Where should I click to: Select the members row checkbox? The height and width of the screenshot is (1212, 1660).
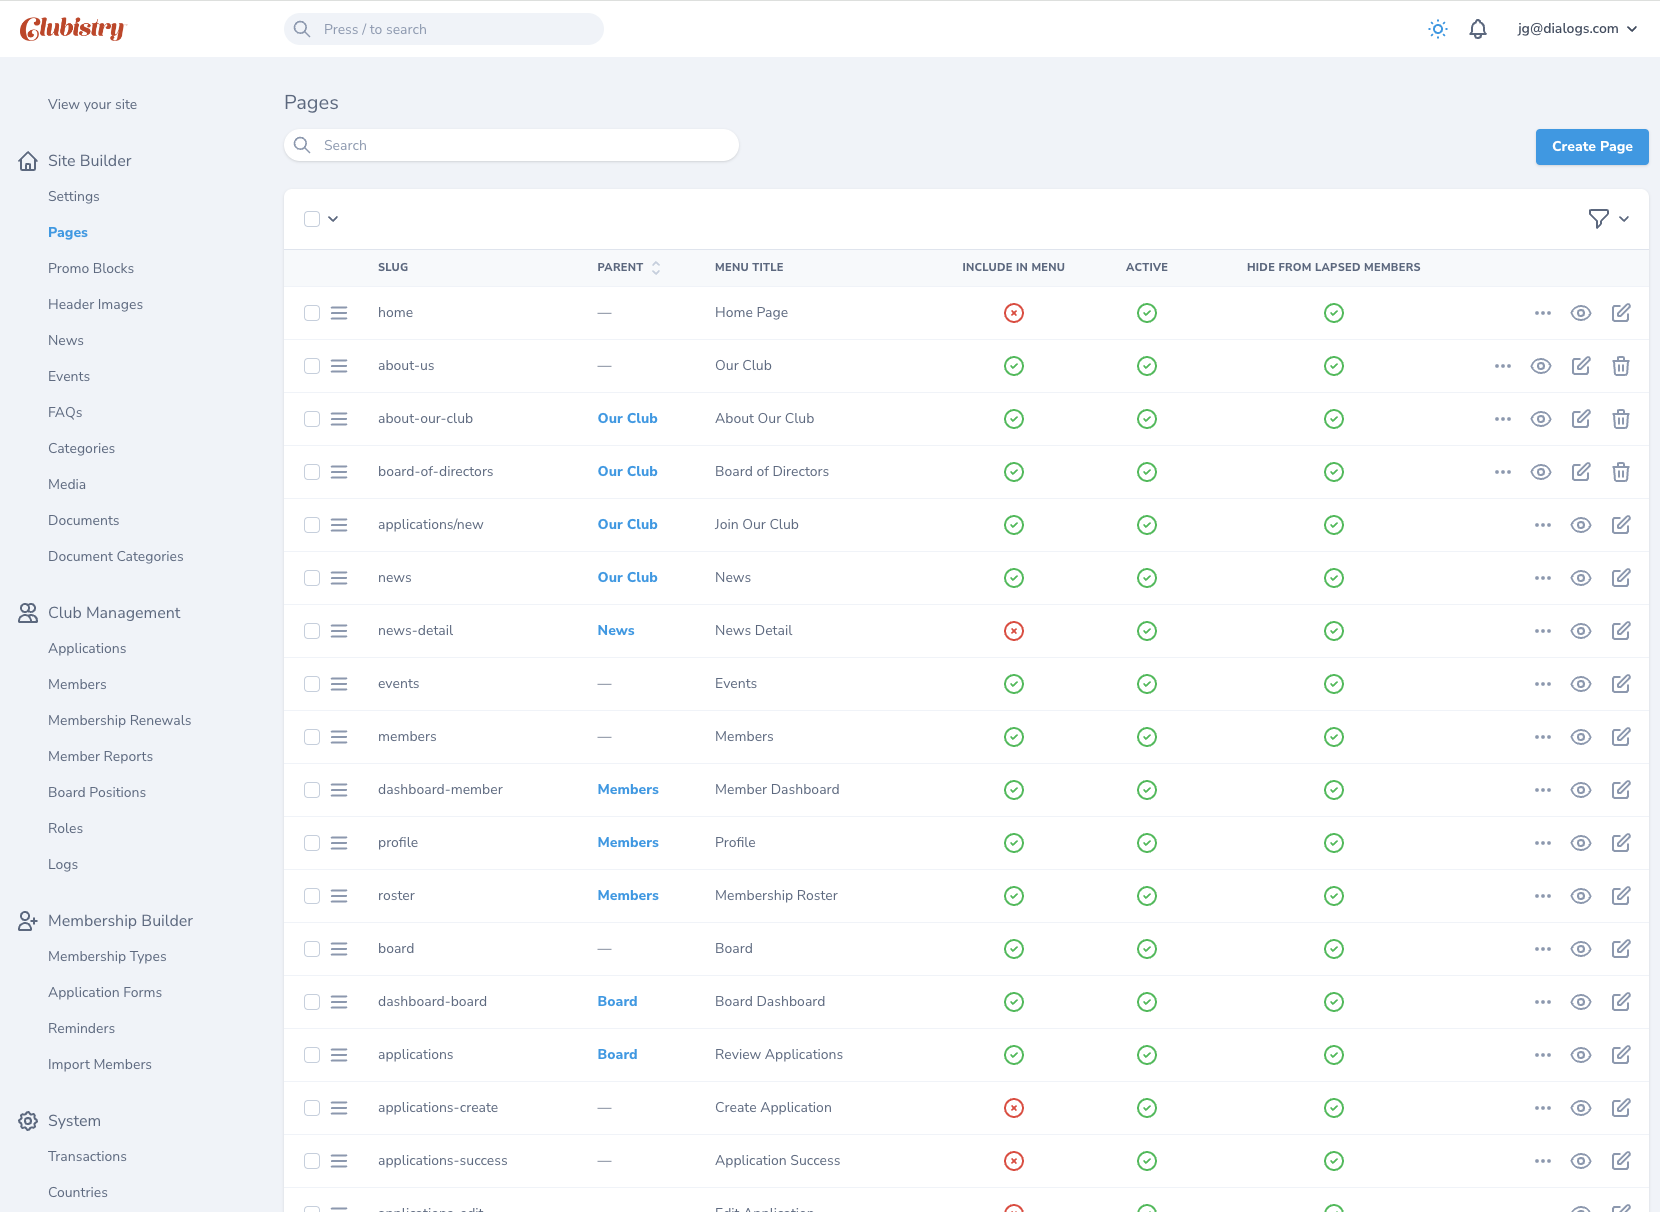click(312, 737)
